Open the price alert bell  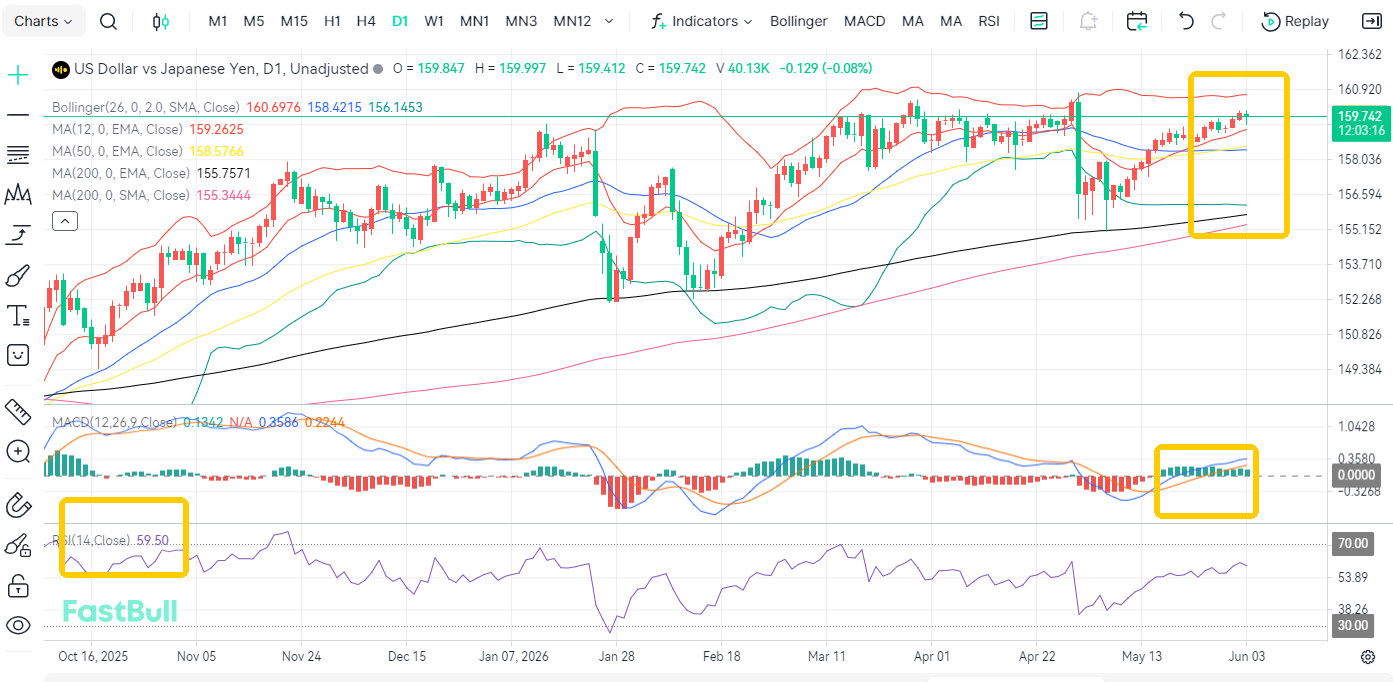pos(1089,21)
